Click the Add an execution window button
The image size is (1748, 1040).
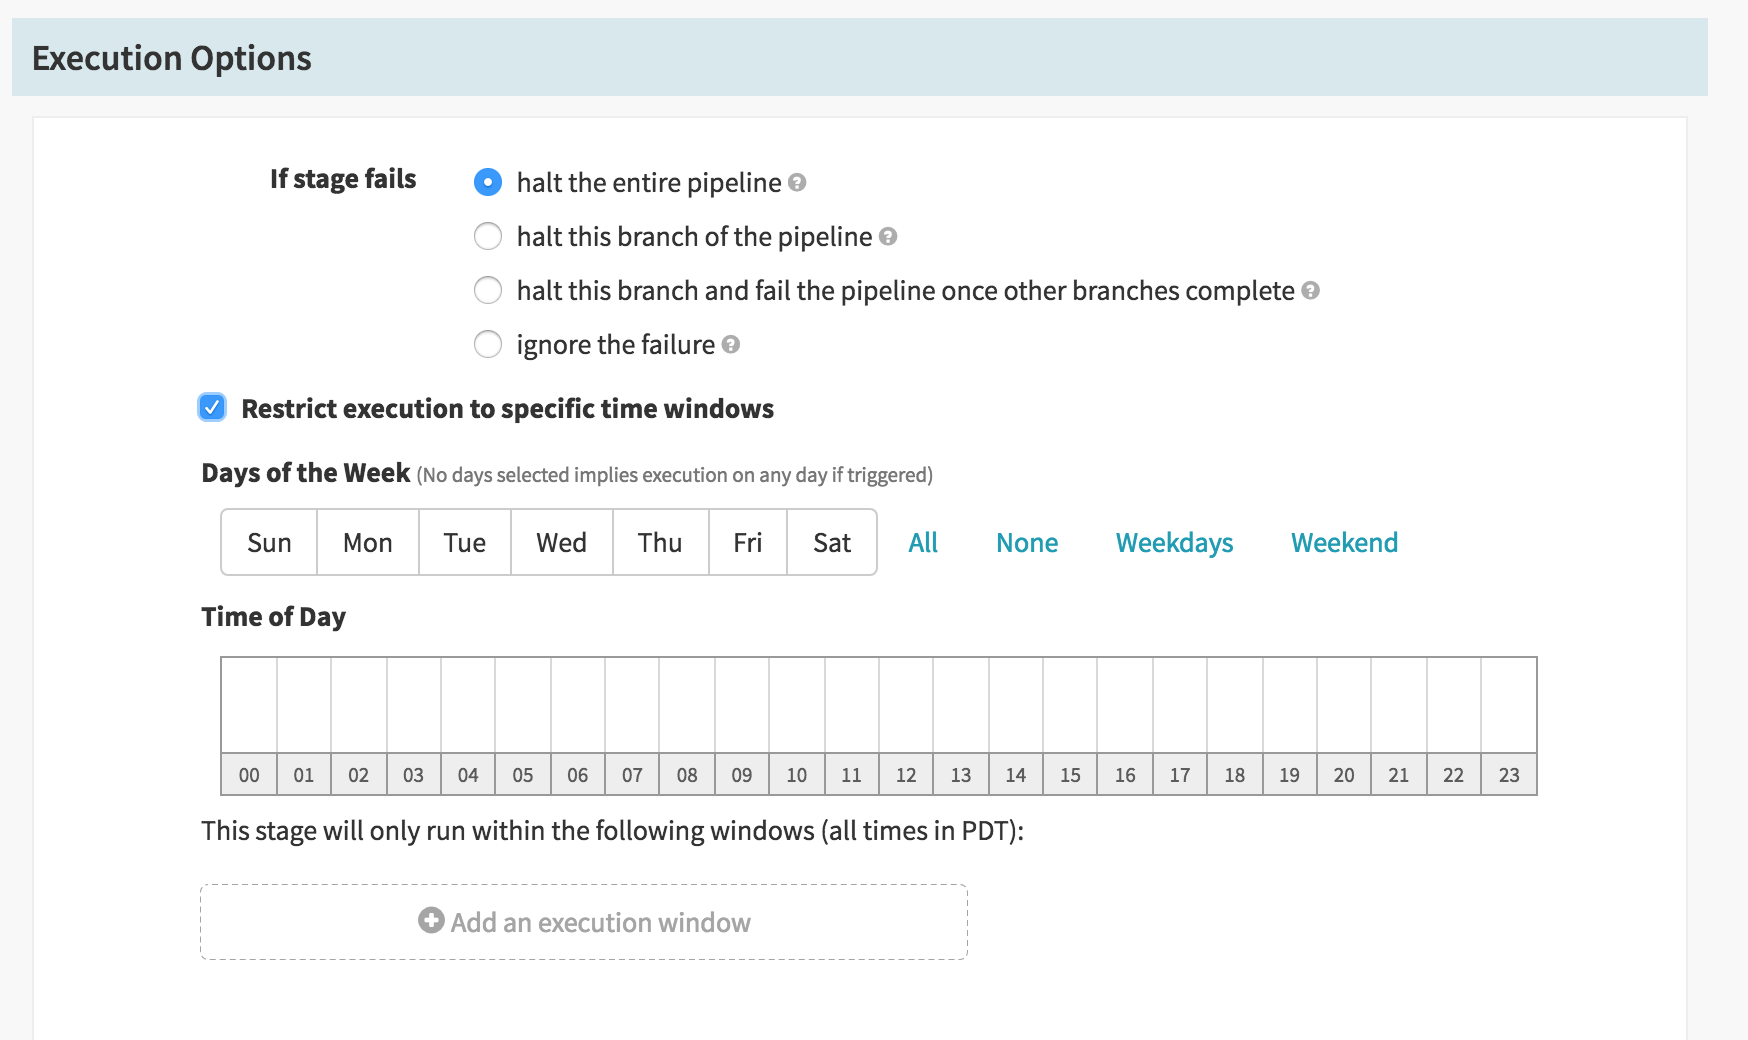(584, 922)
